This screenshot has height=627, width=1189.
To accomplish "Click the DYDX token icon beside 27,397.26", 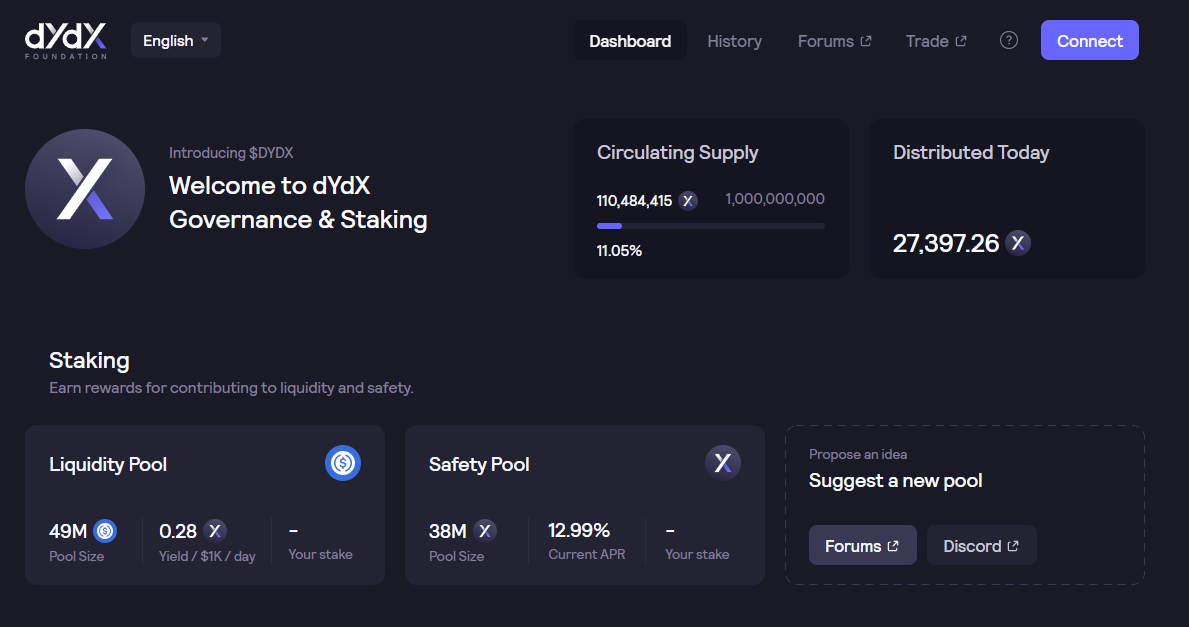I will tap(1018, 243).
